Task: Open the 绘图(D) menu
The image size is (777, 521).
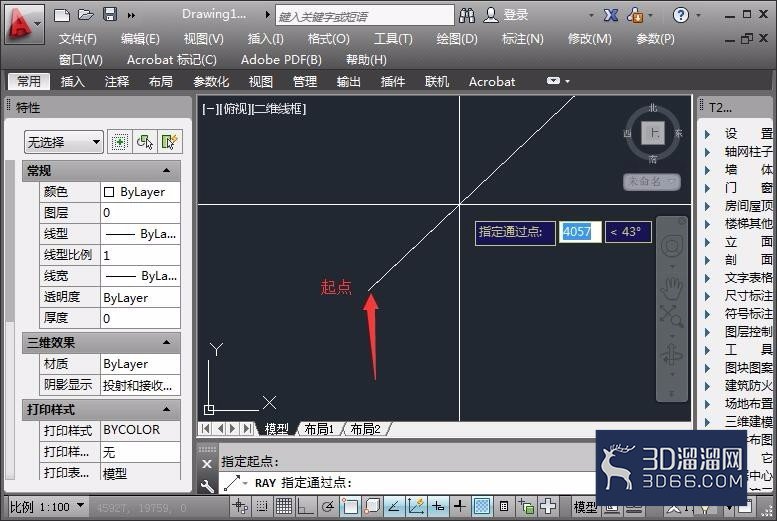Action: pos(456,39)
